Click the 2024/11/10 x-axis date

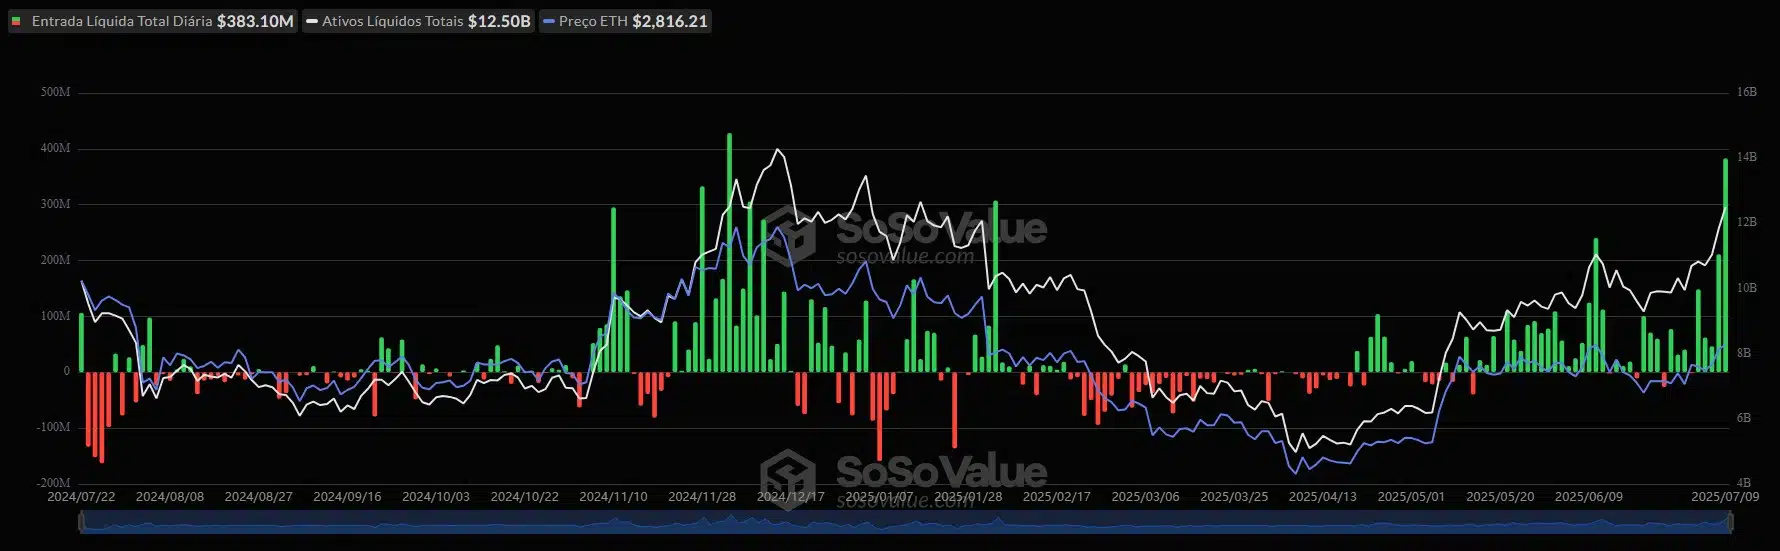tap(613, 497)
